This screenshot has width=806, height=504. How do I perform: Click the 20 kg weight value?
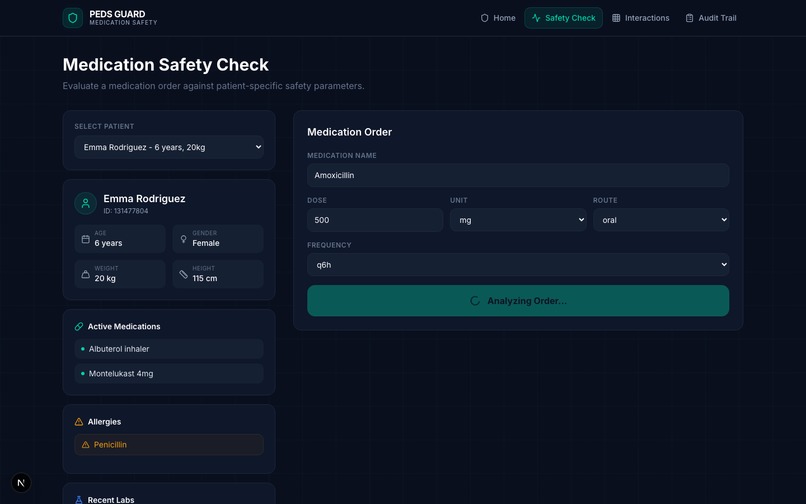click(105, 278)
